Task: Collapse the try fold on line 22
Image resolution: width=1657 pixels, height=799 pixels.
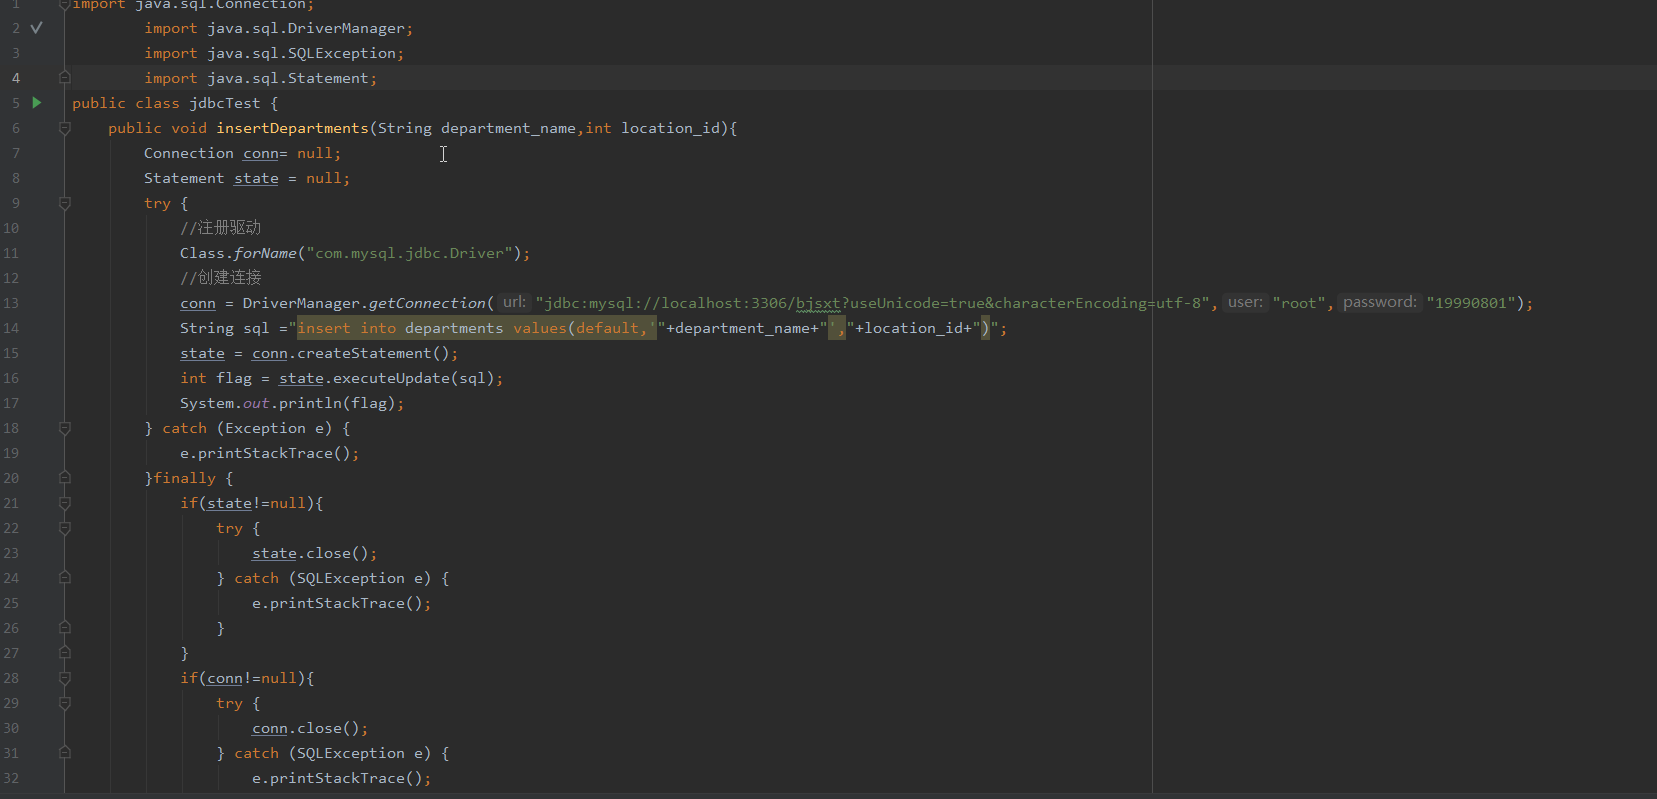Action: coord(64,528)
